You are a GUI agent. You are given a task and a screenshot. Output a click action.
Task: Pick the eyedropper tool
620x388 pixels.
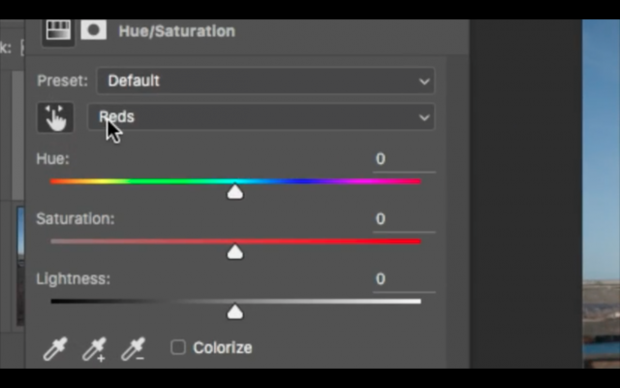point(55,348)
